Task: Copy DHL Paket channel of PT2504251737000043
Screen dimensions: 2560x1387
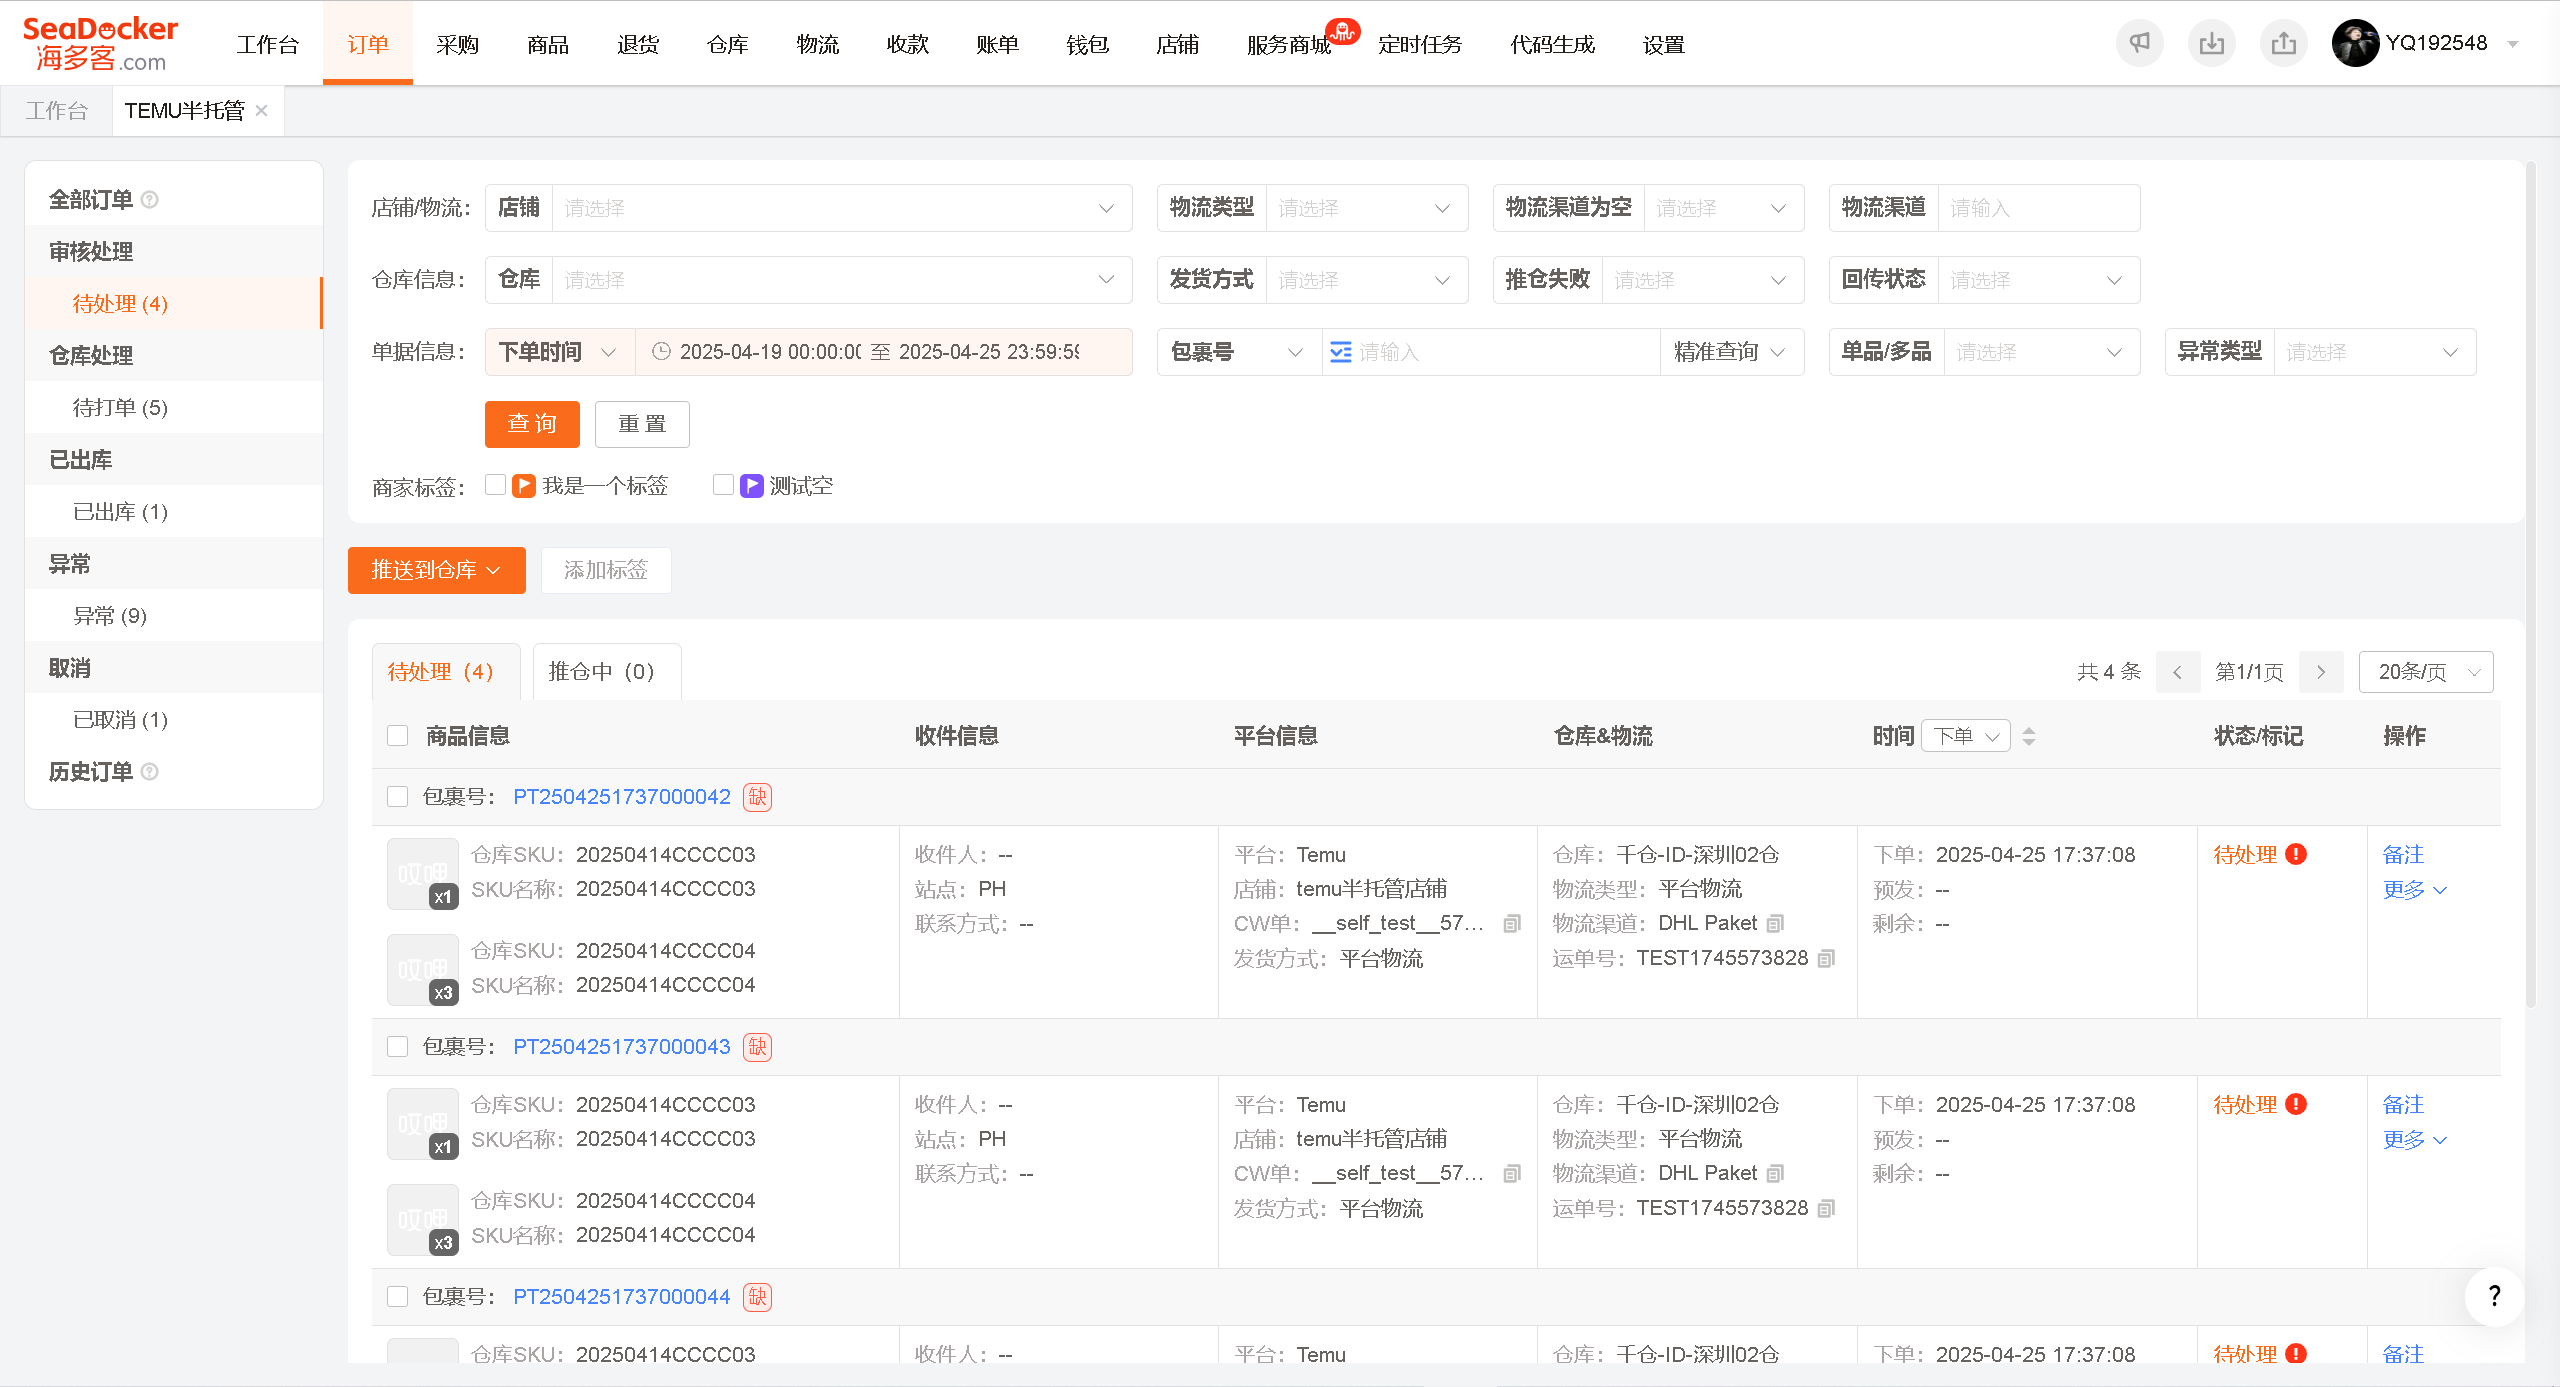Action: coord(1775,1174)
